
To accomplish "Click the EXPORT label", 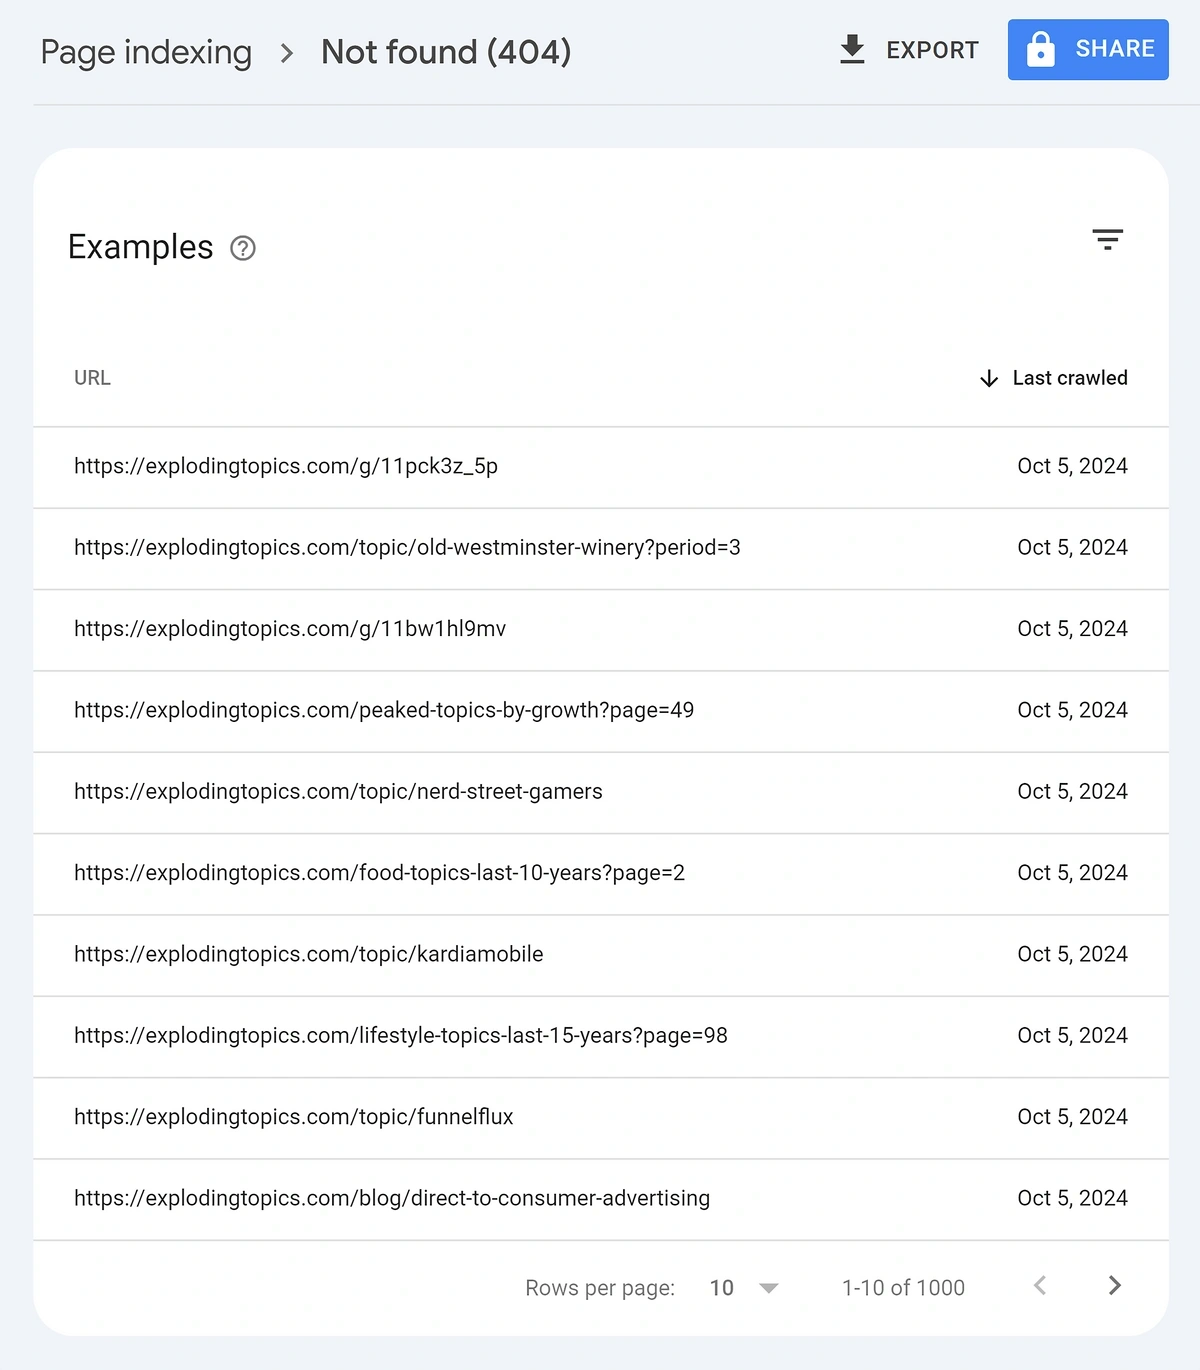I will [x=932, y=50].
